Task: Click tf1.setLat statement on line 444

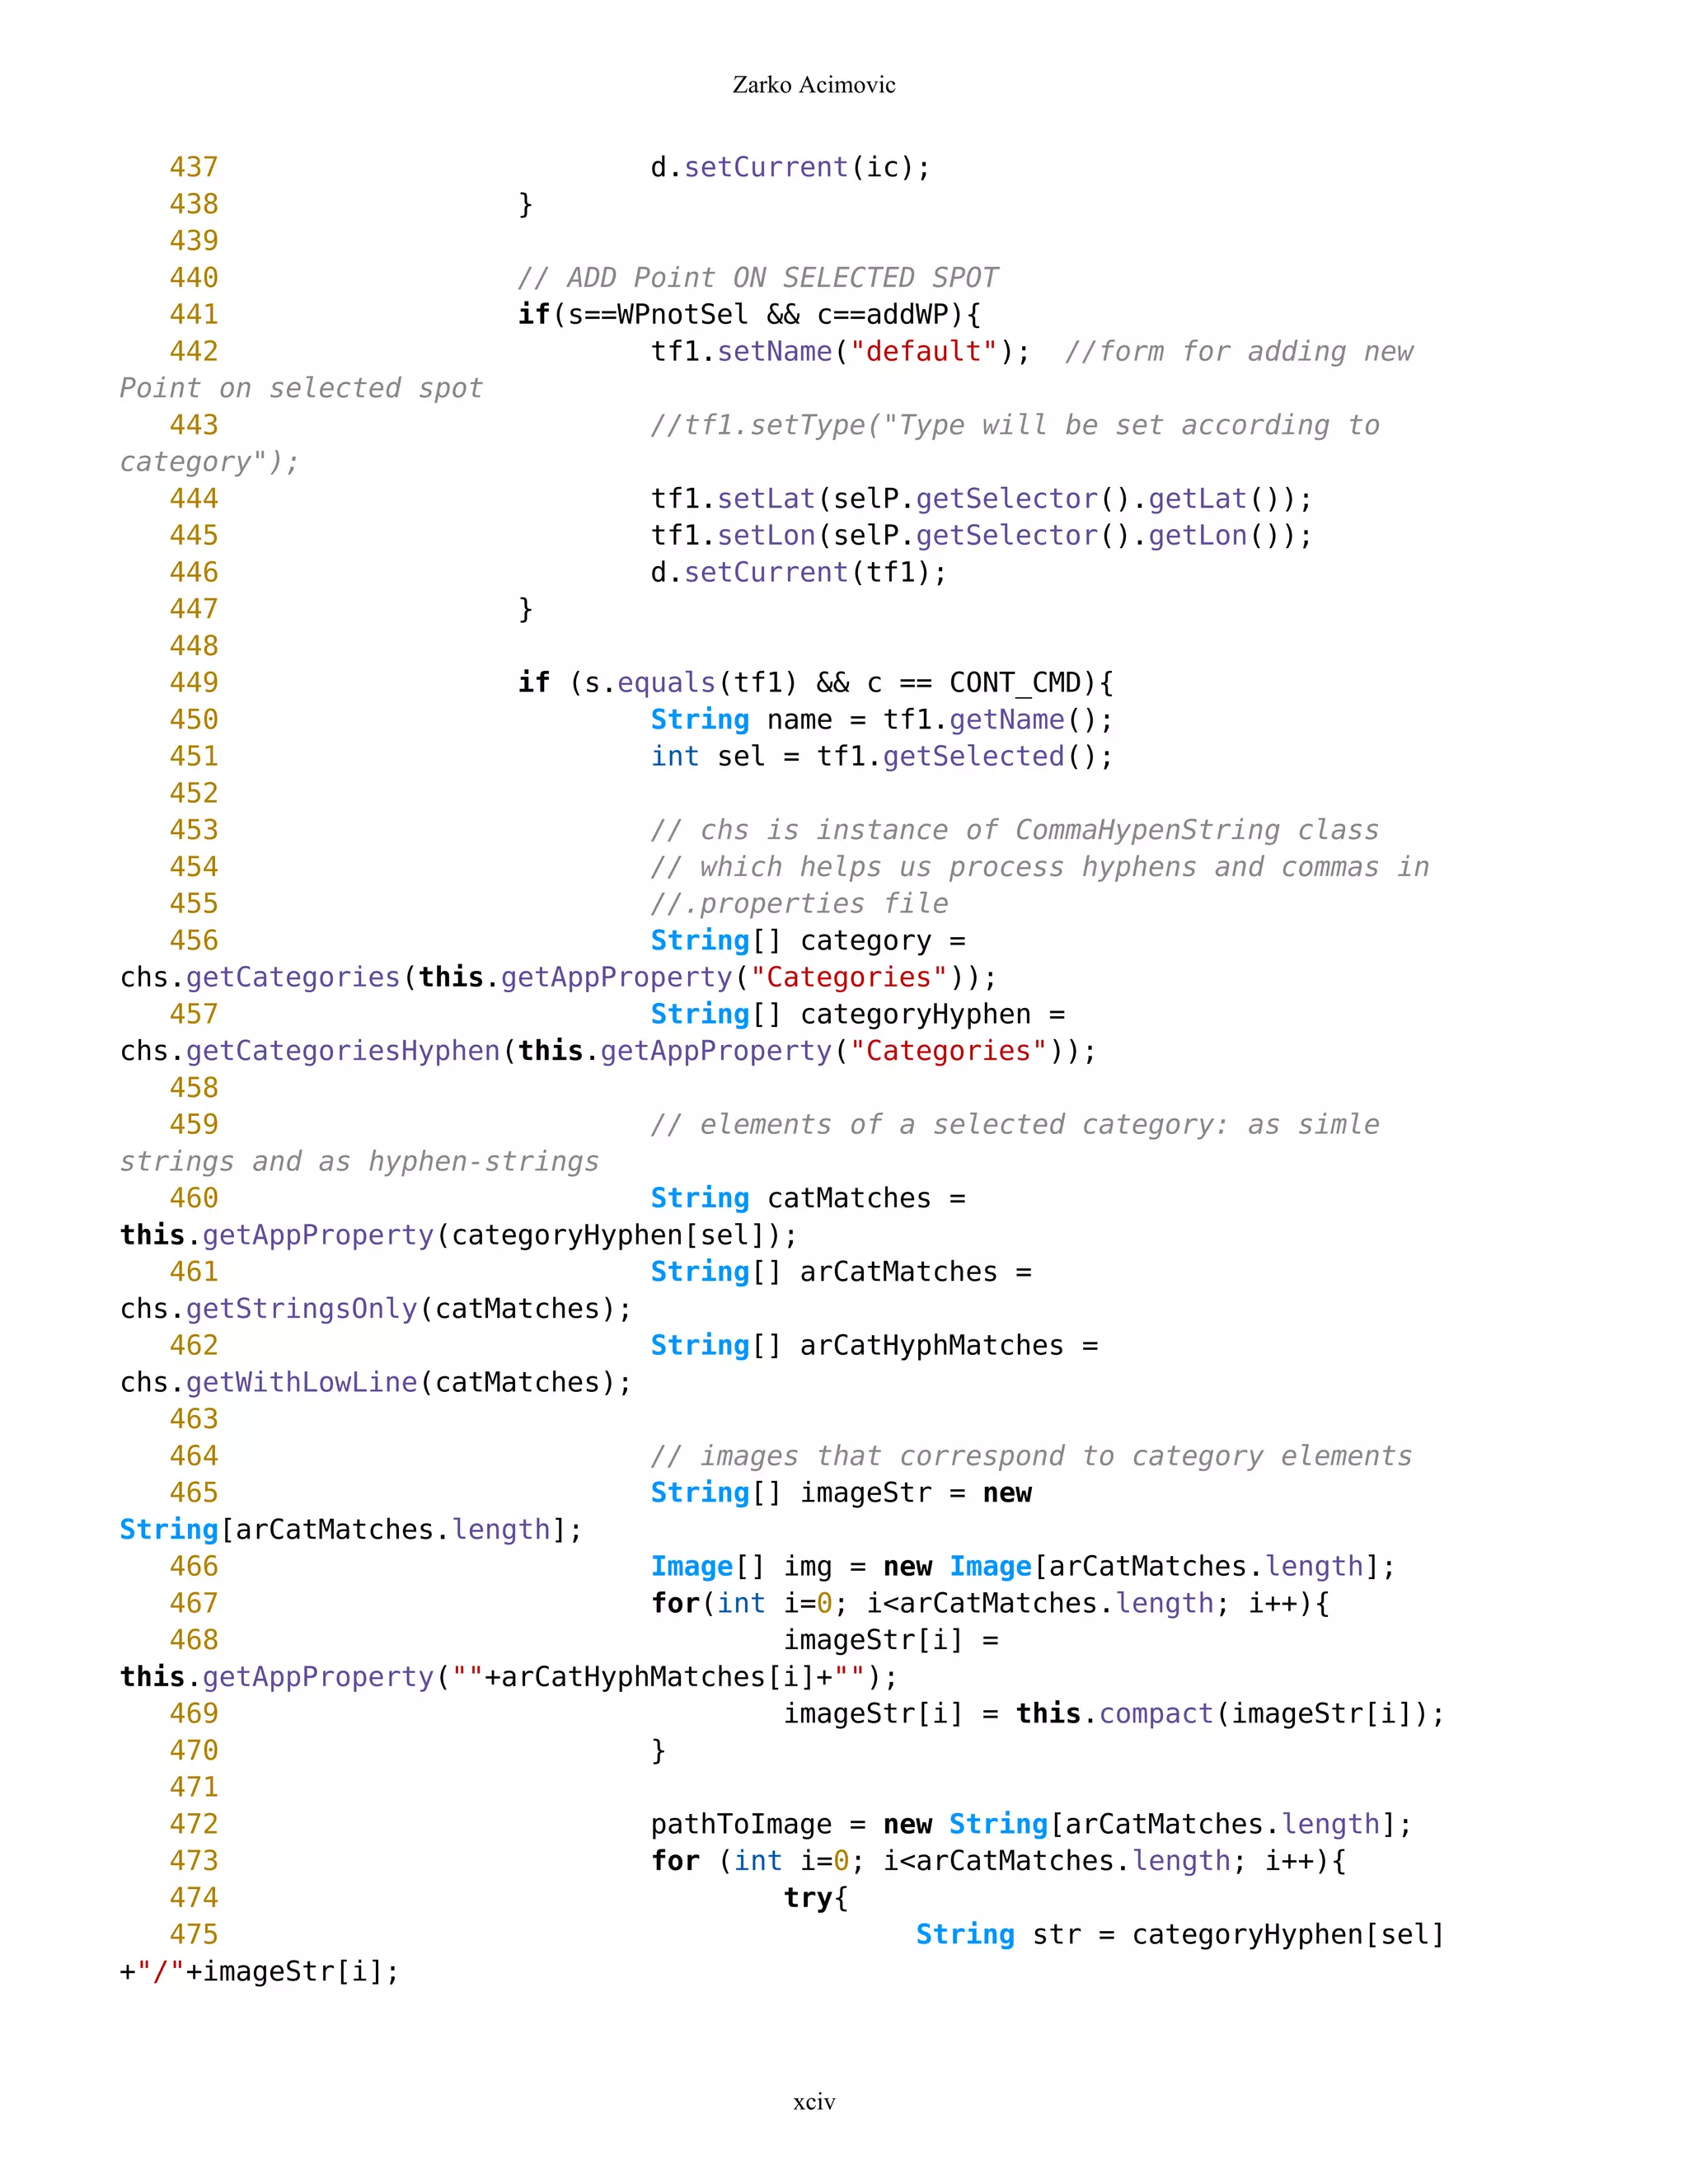Action: [x=981, y=499]
